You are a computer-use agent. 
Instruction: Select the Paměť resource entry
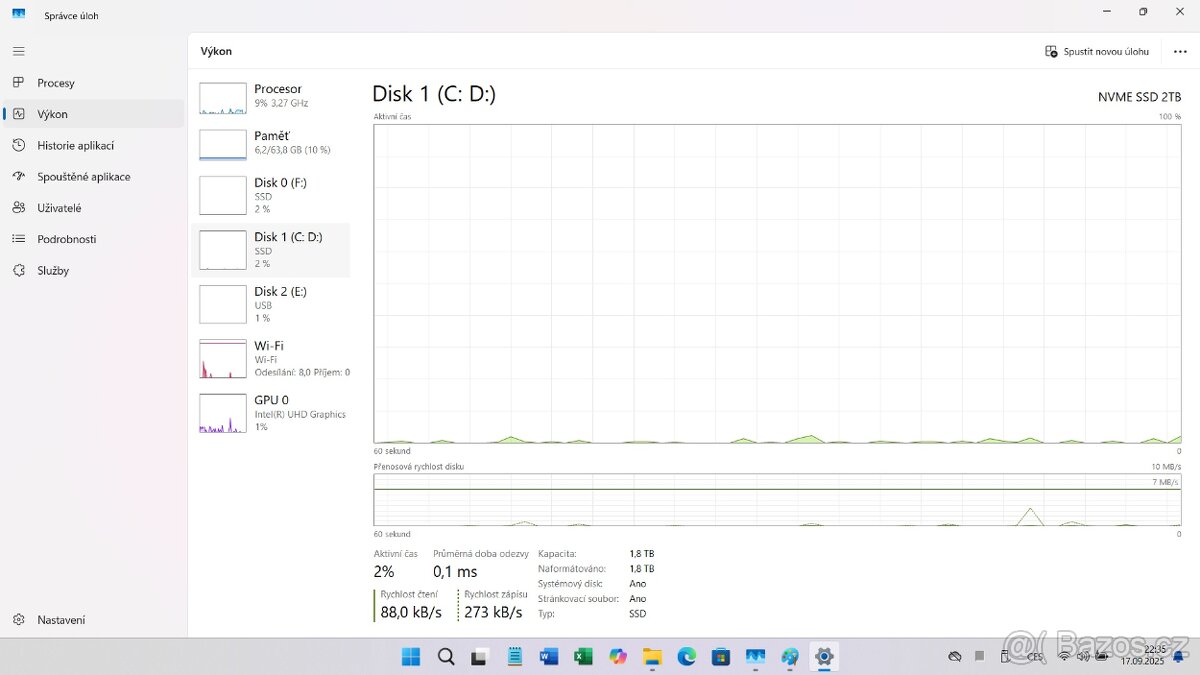click(x=271, y=142)
